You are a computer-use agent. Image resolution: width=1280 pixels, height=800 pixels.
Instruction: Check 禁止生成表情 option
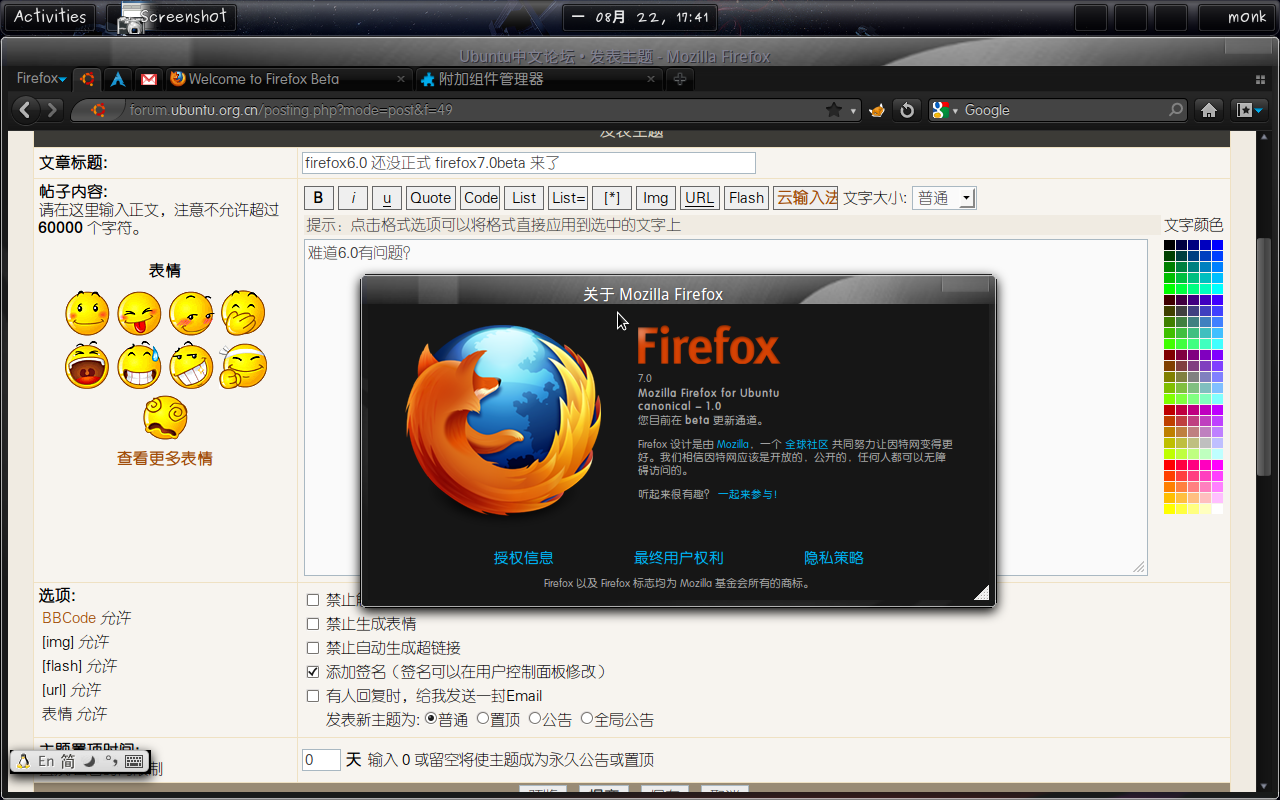[313, 624]
